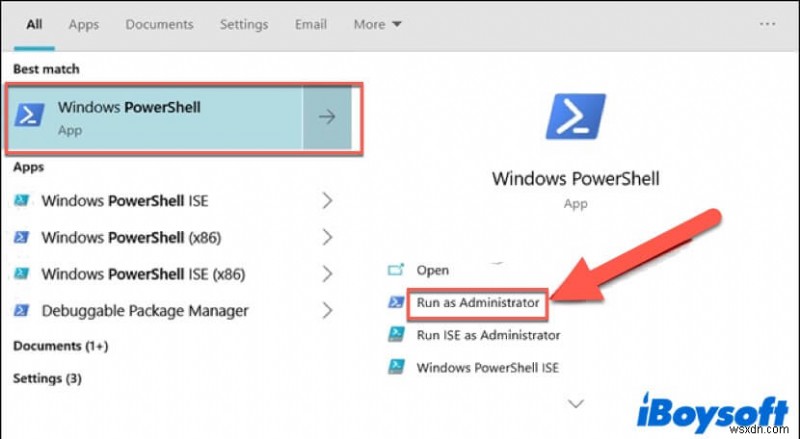Open the three-dot options menu
This screenshot has height=439, width=800.
[x=767, y=24]
